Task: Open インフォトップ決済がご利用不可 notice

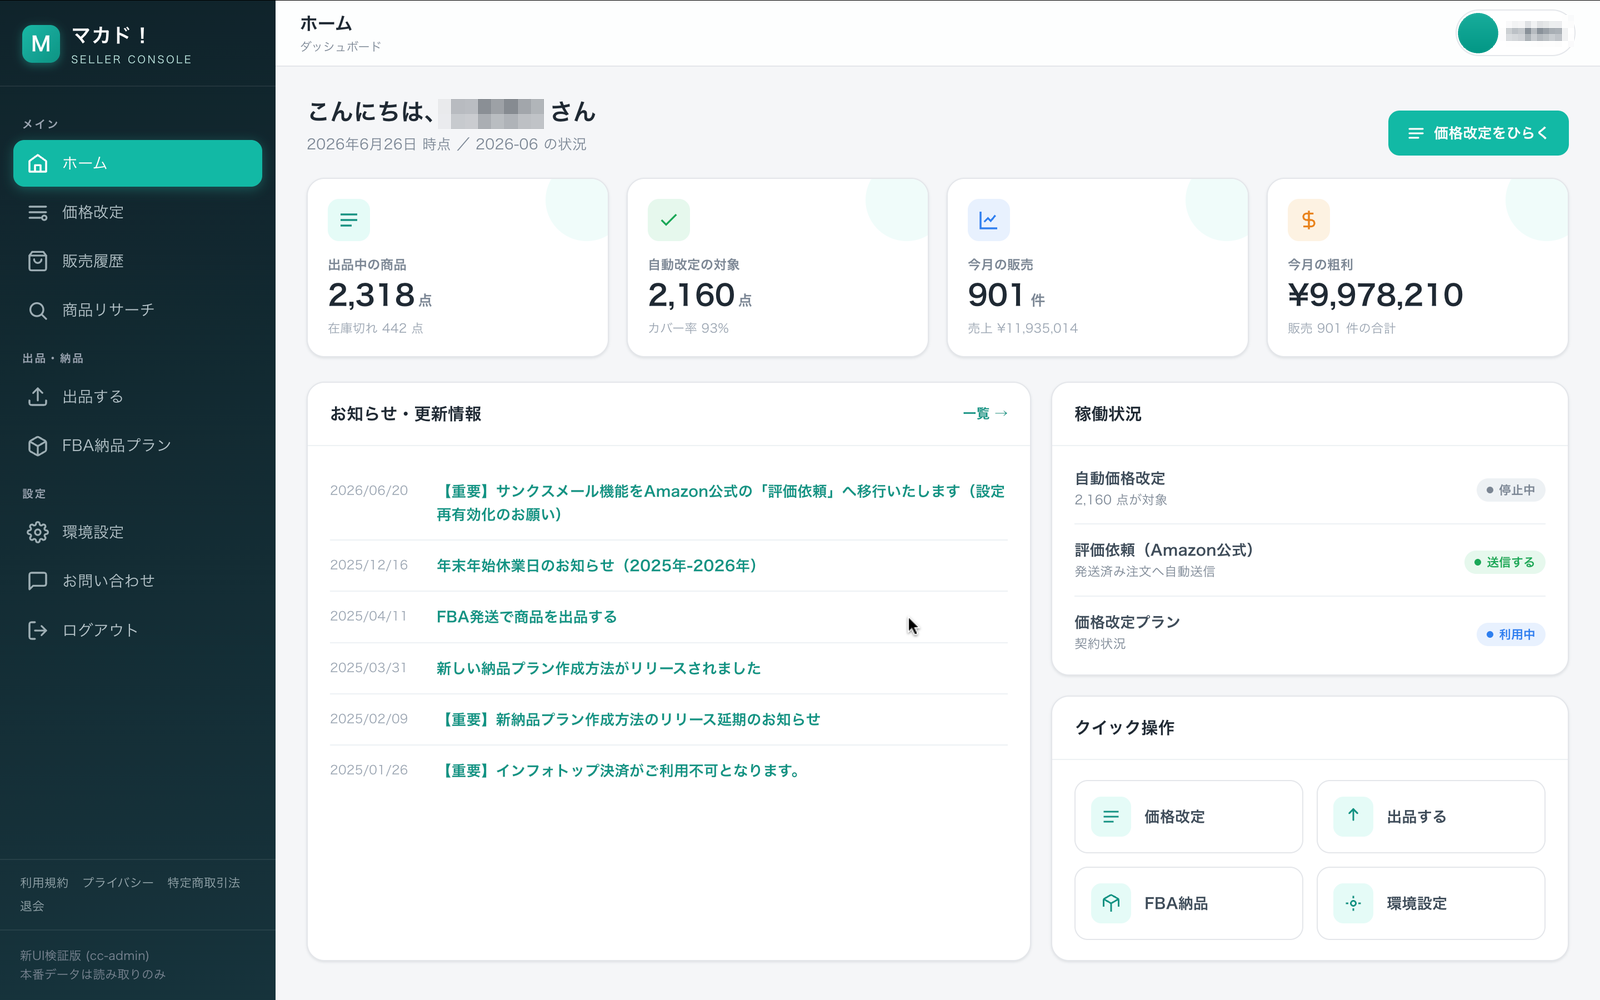Action: pos(619,771)
